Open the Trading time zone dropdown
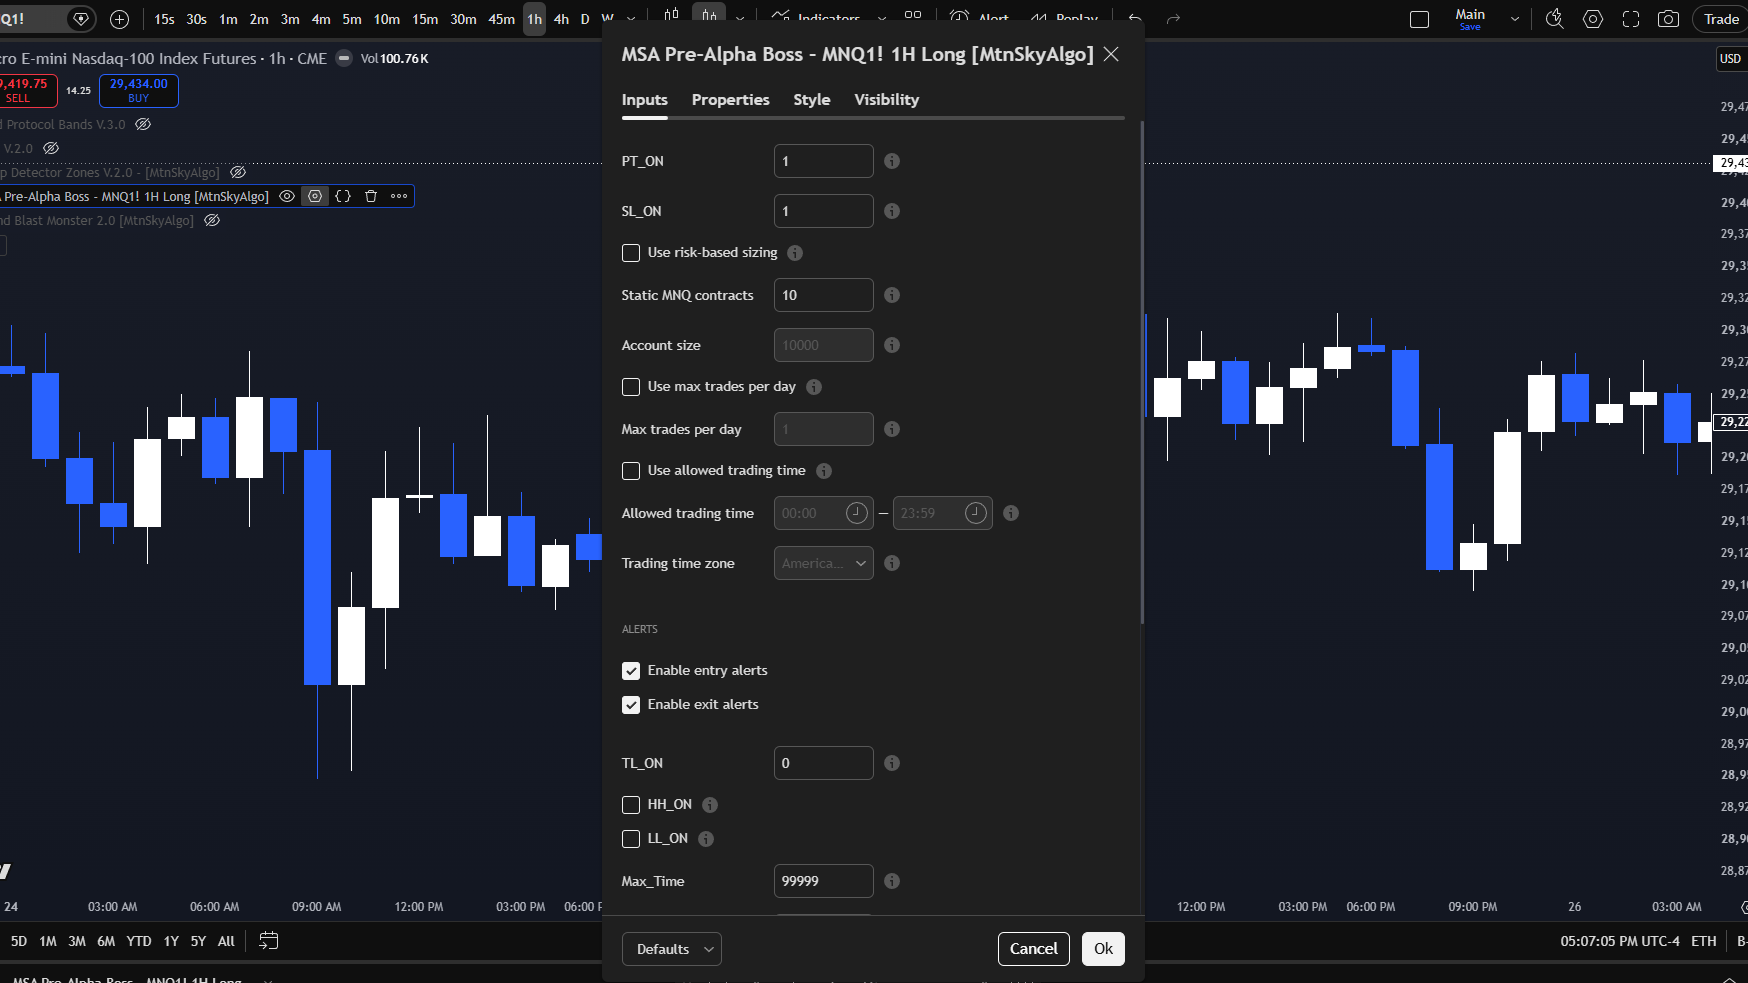The width and height of the screenshot is (1748, 983). (824, 563)
